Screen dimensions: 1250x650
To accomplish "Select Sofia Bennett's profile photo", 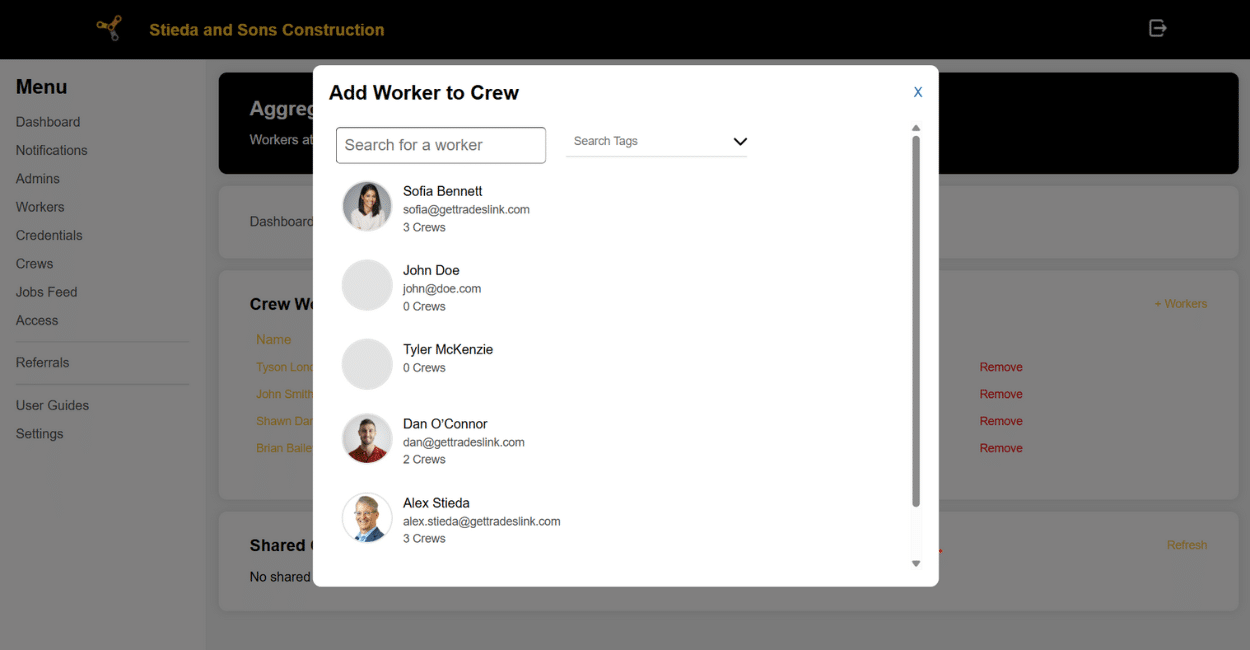I will click(x=367, y=206).
